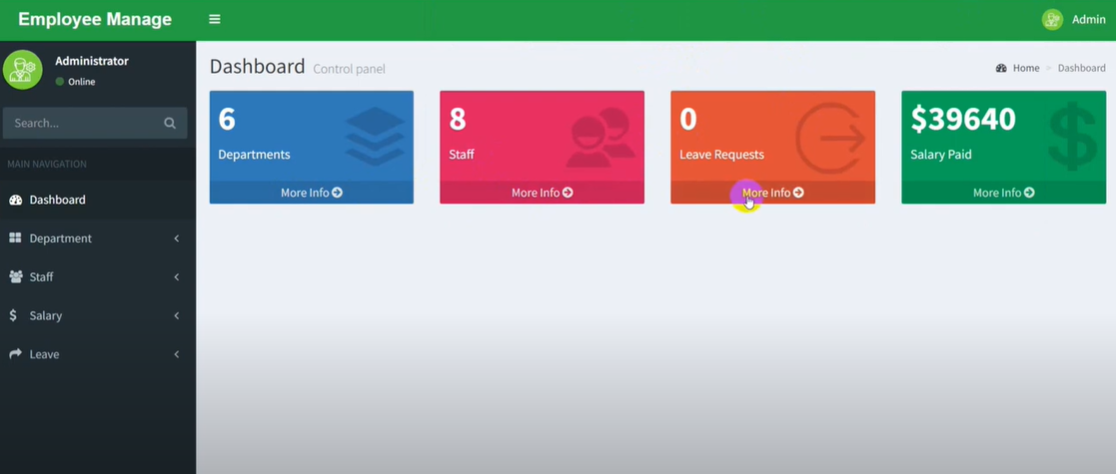Open More Info for Departments
This screenshot has height=474, width=1116.
click(311, 192)
